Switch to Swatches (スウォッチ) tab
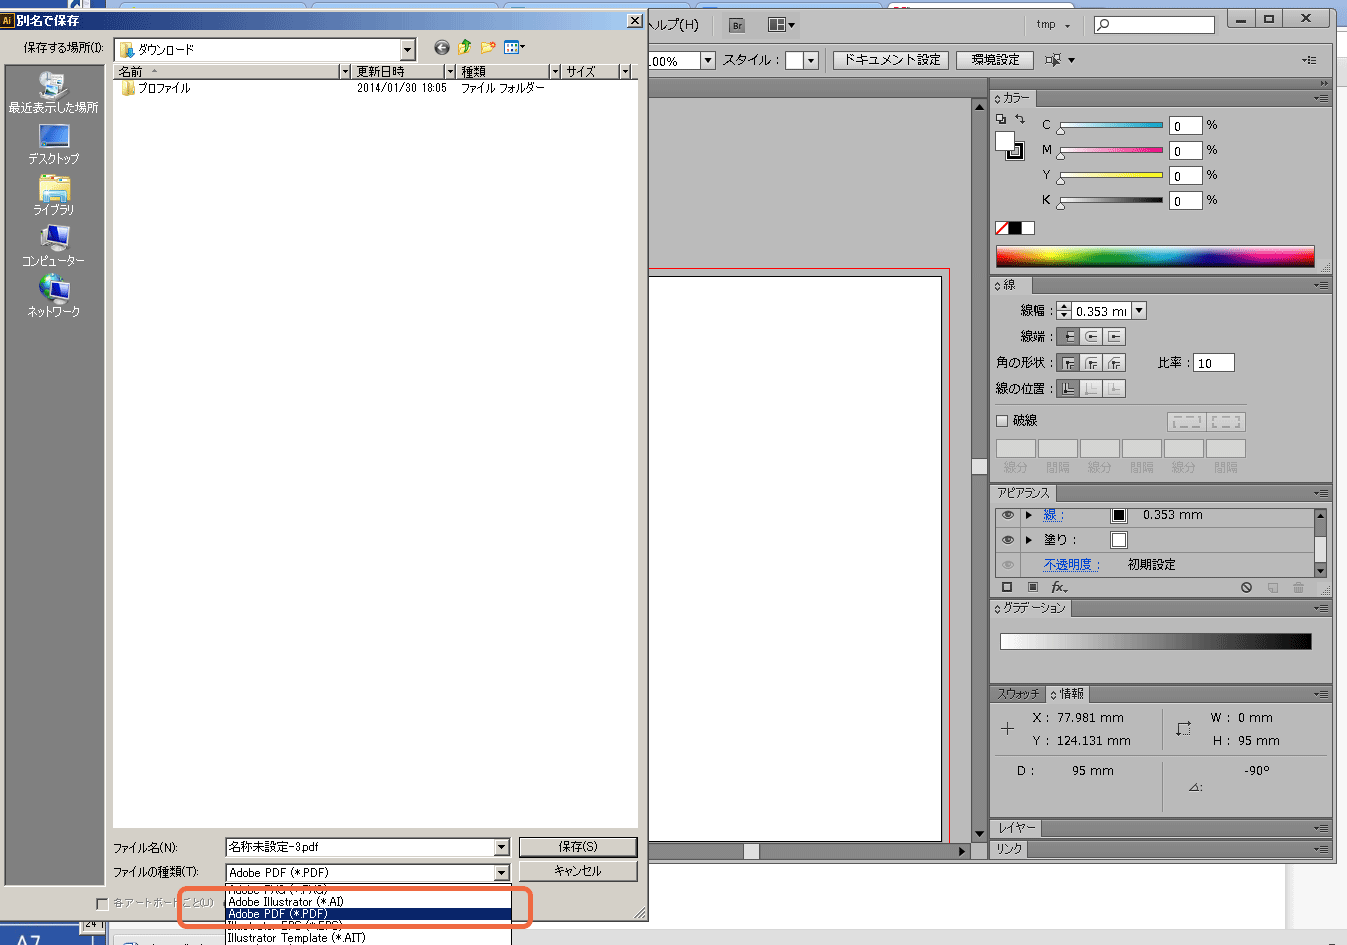This screenshot has width=1347, height=945. click(1018, 694)
